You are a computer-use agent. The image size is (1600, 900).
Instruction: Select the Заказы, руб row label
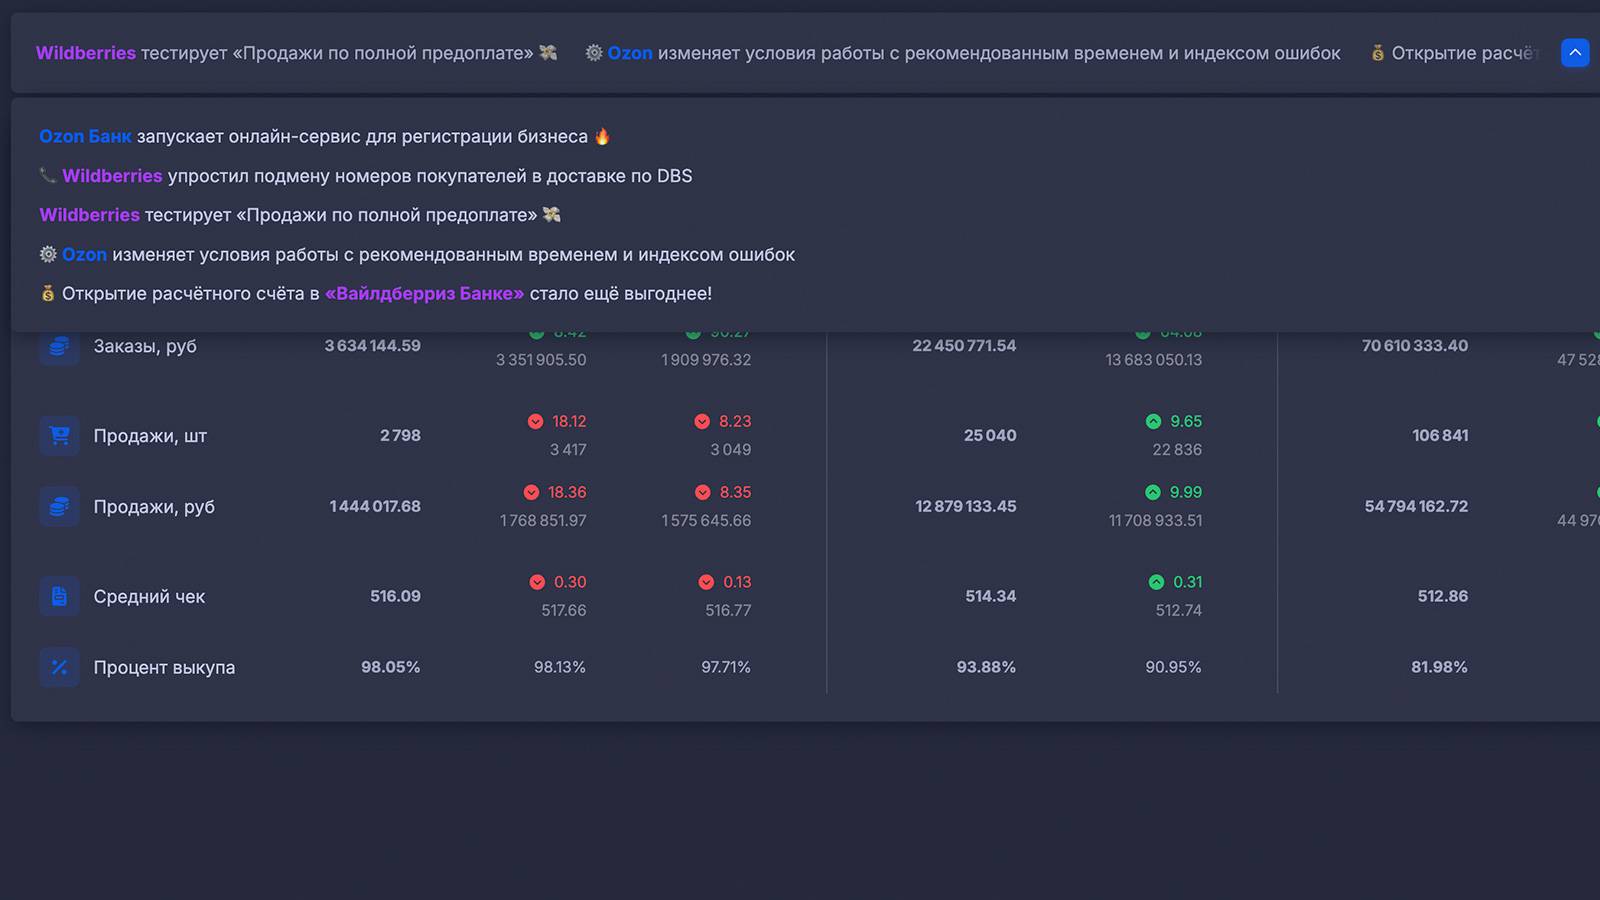(x=145, y=346)
